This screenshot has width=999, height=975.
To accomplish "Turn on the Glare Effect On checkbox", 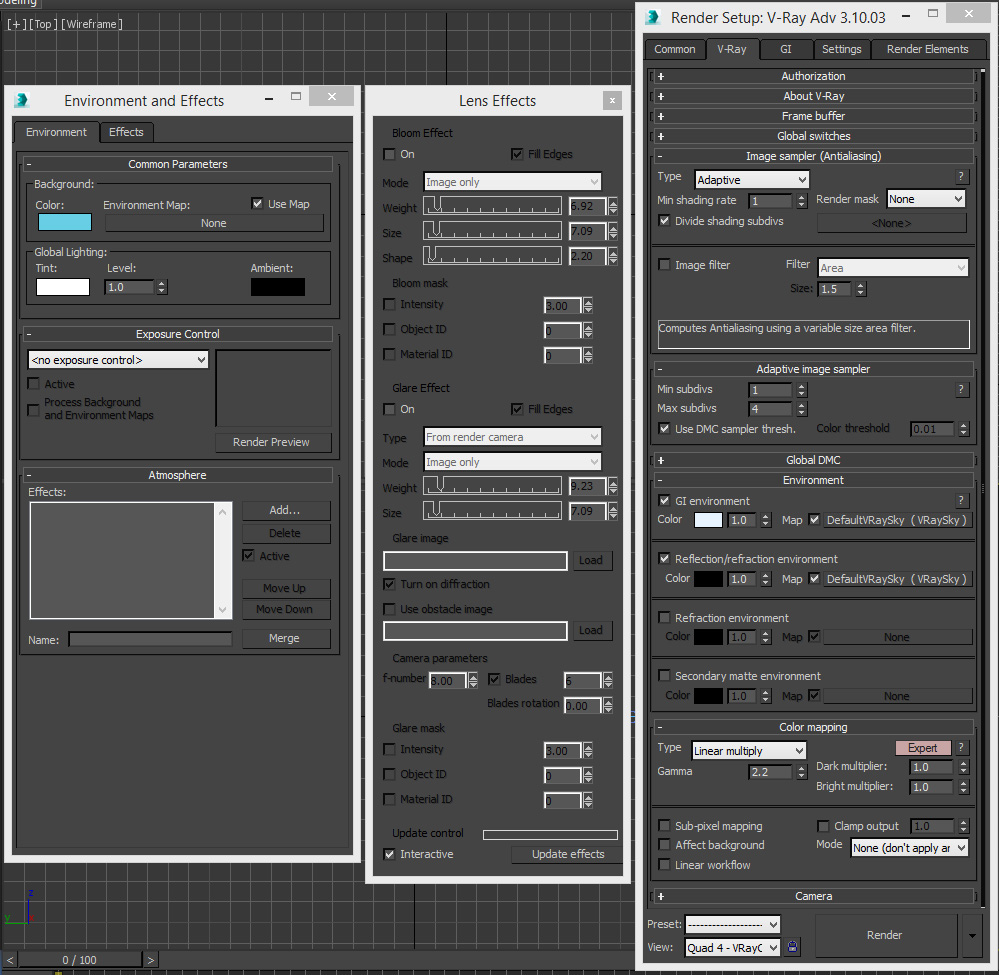I will pyautogui.click(x=389, y=409).
